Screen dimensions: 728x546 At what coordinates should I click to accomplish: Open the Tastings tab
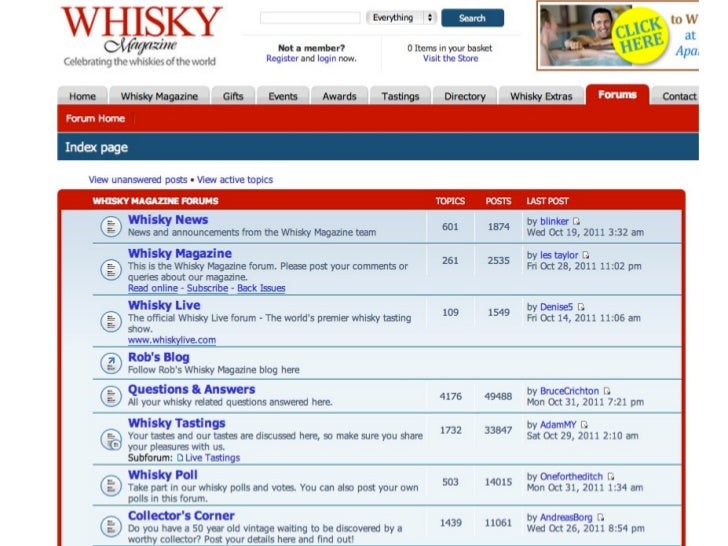click(400, 96)
